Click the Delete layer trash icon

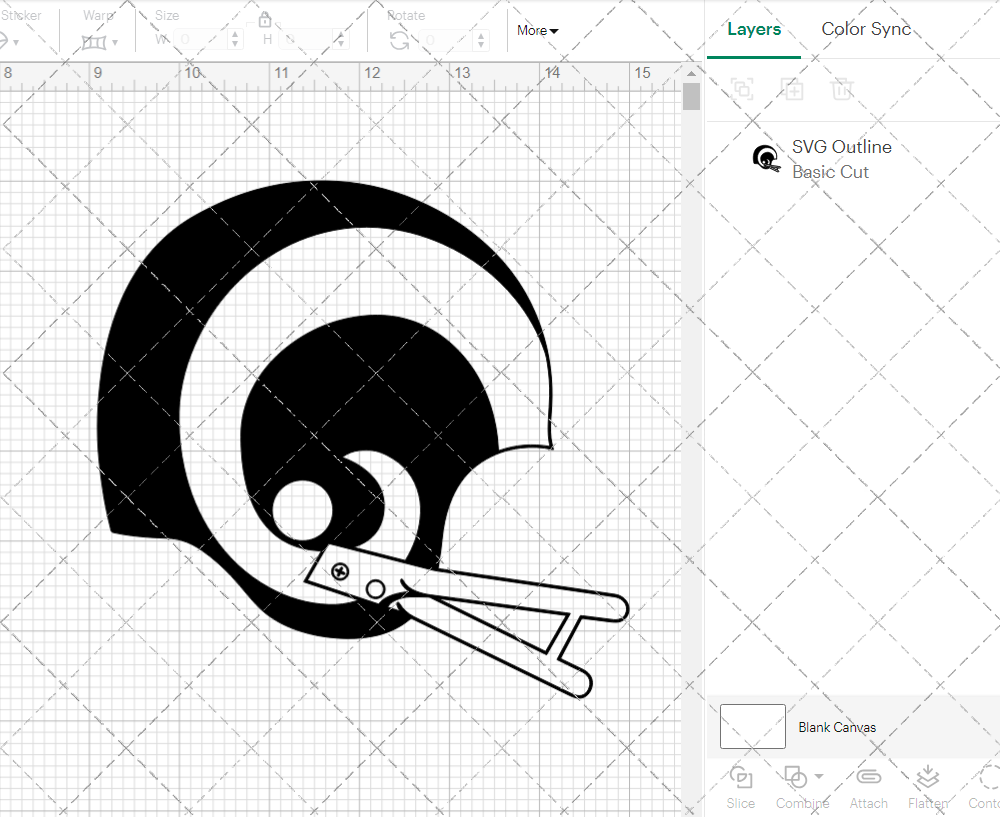coord(842,89)
